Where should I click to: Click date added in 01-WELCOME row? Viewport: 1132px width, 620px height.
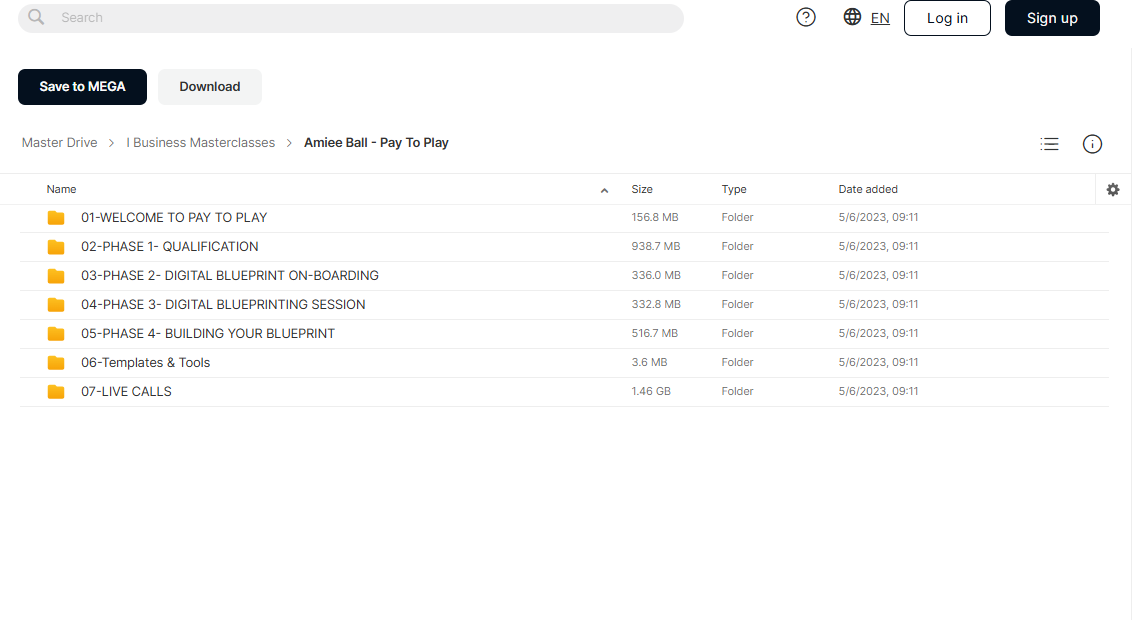pos(878,217)
